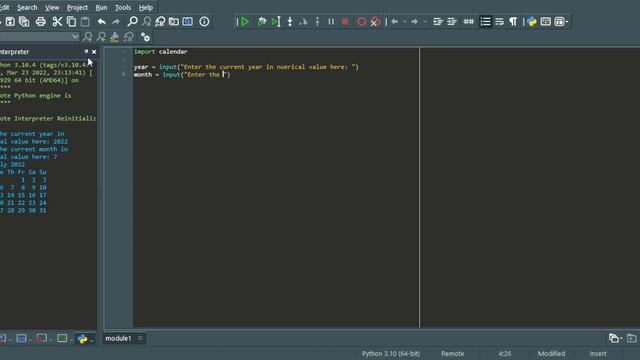Stop execution with red square icon
Screen dimensions: 640x360
(x=345, y=22)
